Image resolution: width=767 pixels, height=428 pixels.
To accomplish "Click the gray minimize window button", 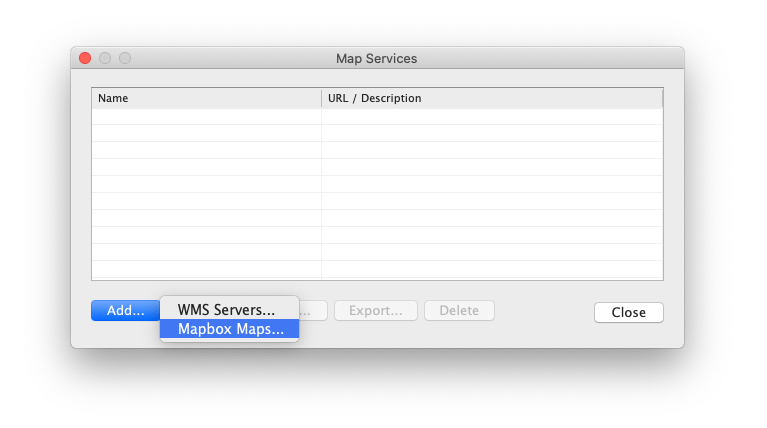I will 105,58.
